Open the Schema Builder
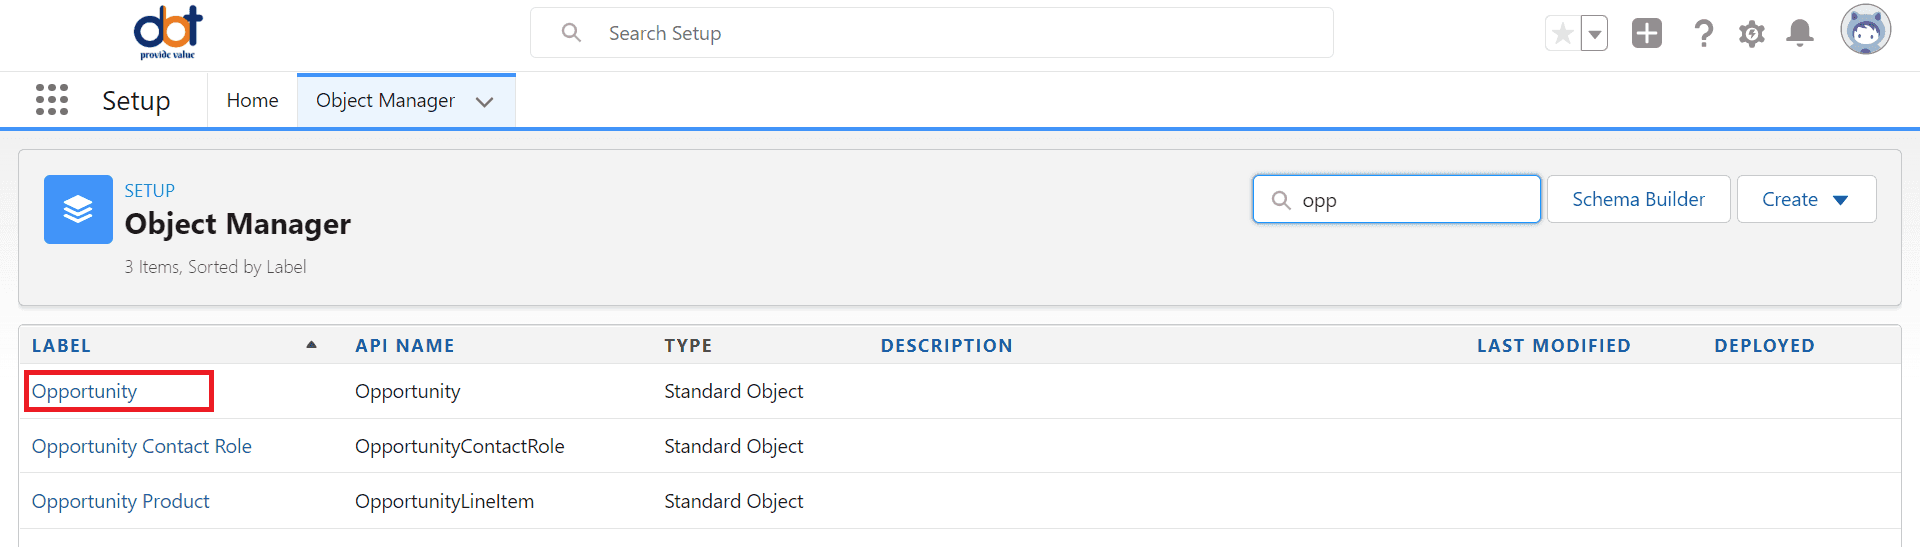The width and height of the screenshot is (1920, 547). coord(1638,199)
